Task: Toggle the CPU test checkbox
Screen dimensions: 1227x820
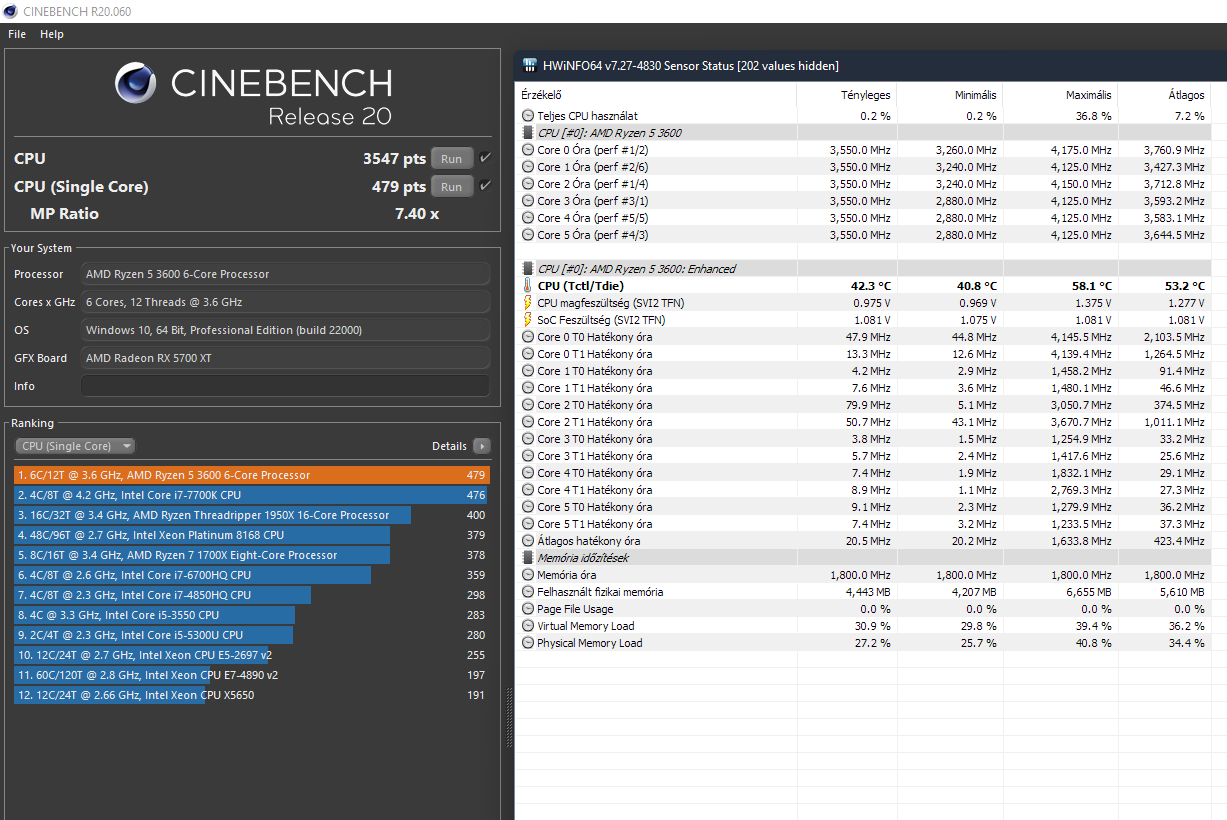Action: coord(485,158)
